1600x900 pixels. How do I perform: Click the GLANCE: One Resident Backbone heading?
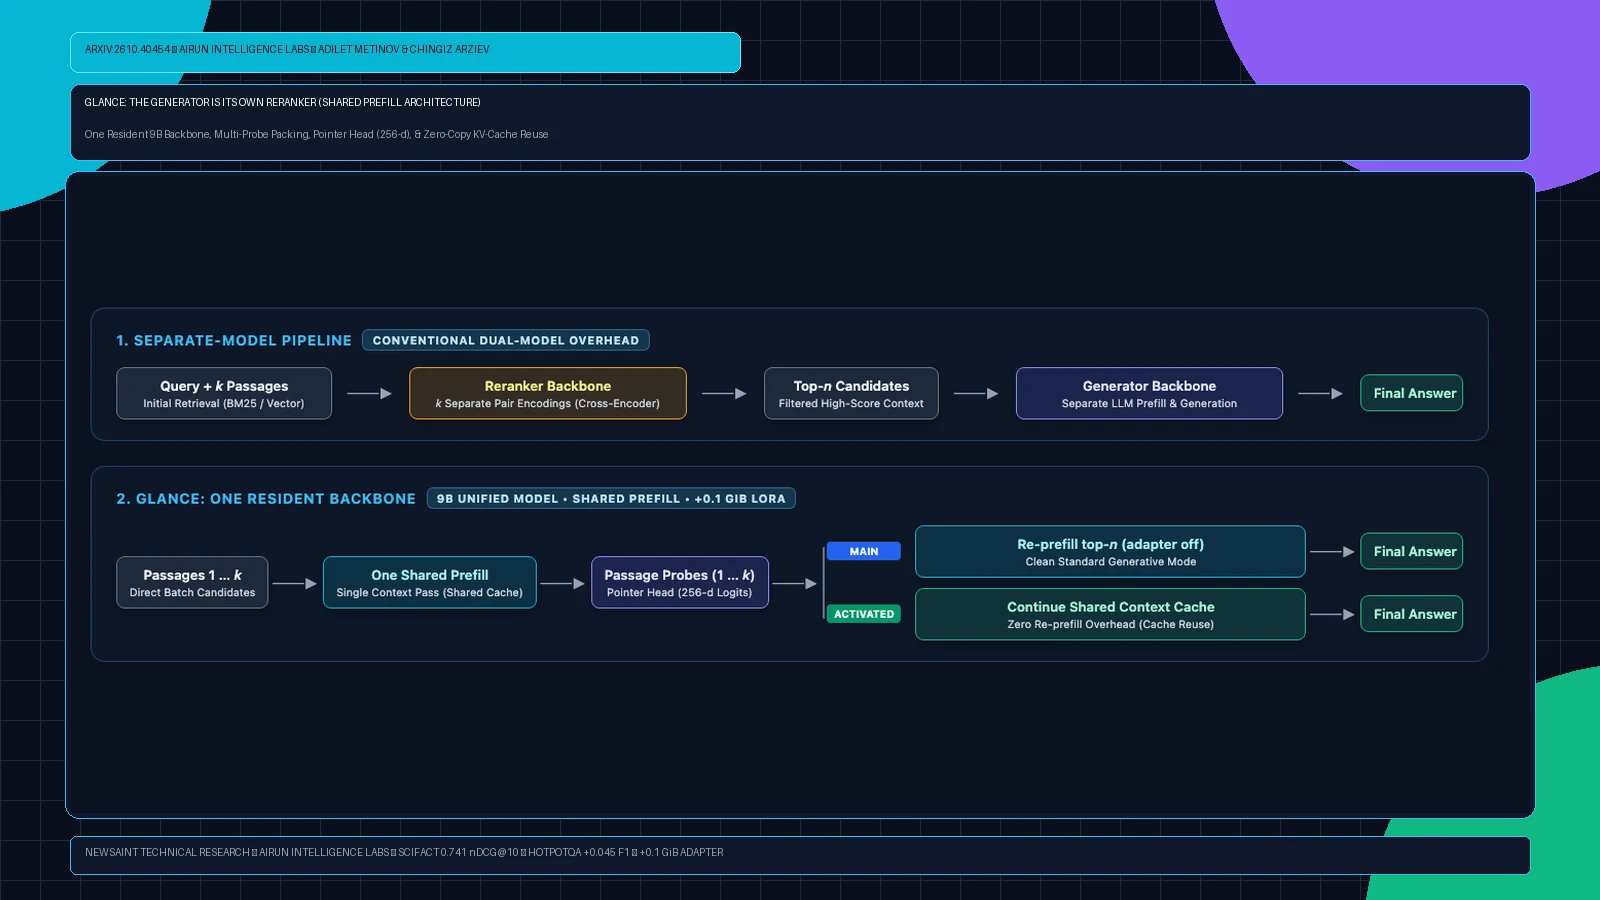pos(266,498)
